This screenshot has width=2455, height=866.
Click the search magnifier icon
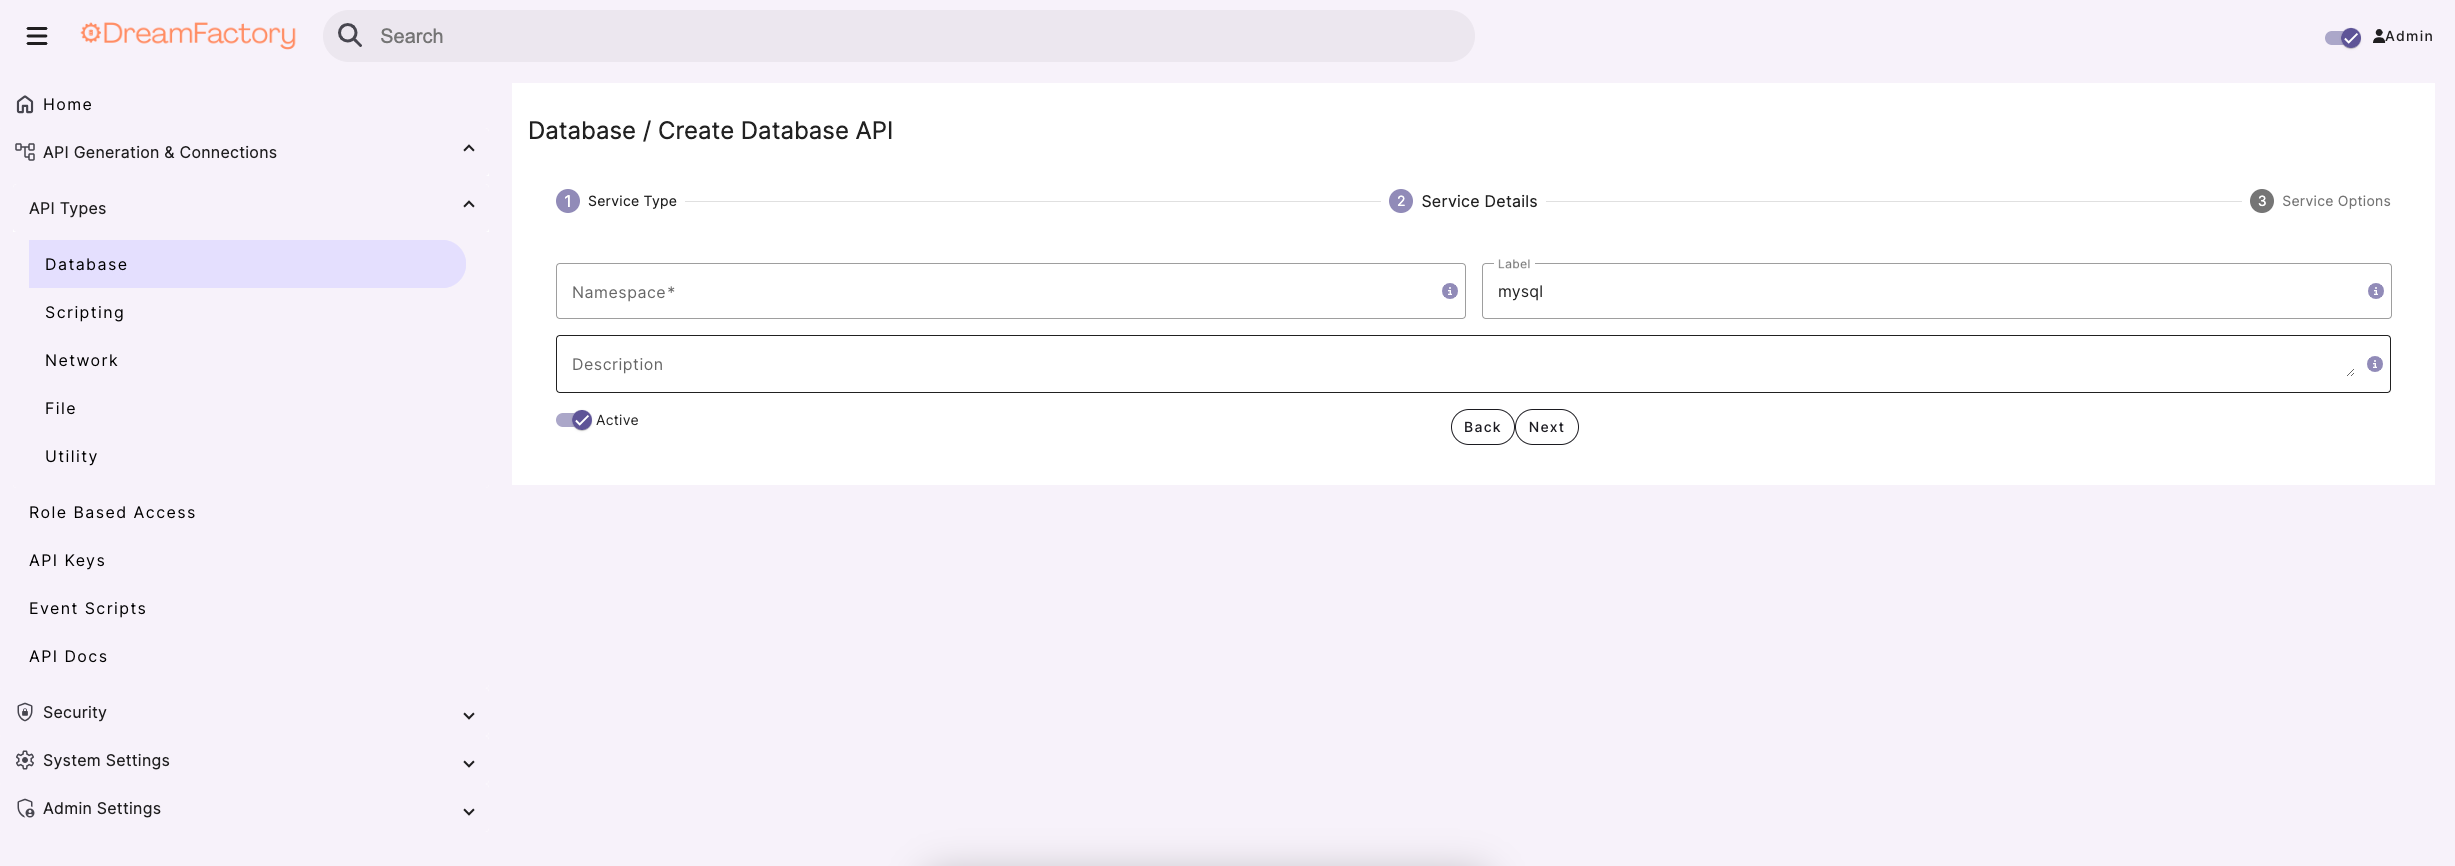(x=350, y=36)
